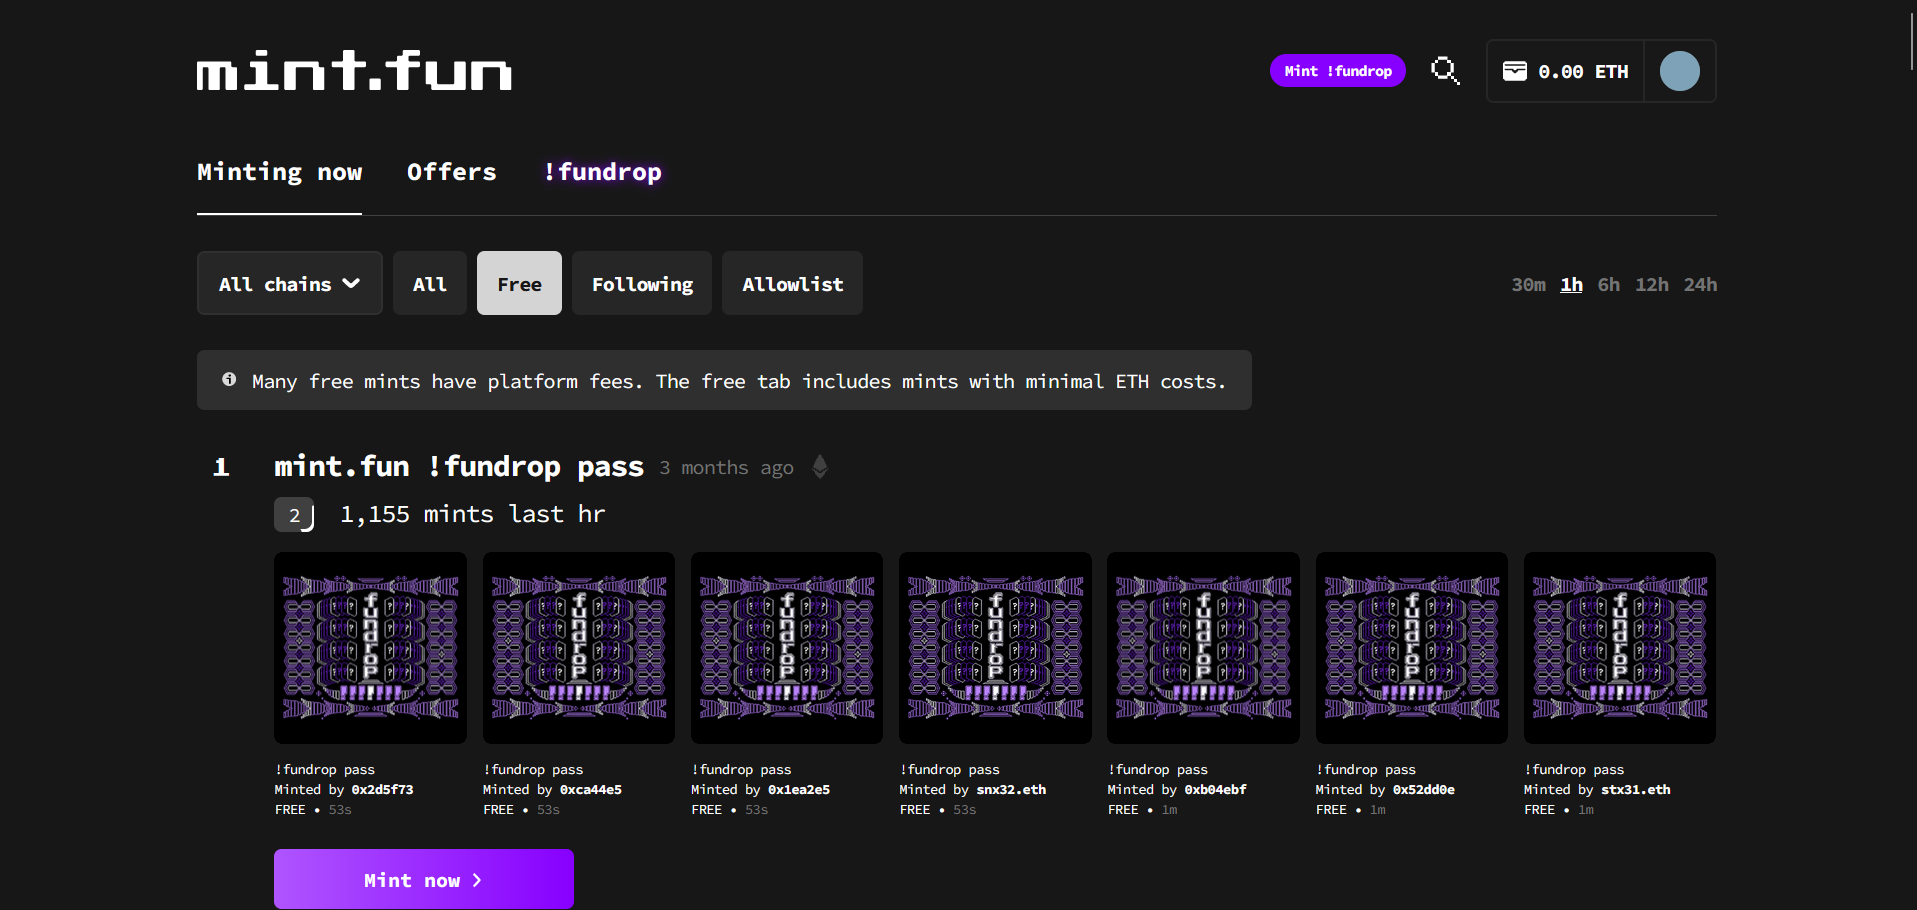The image size is (1917, 910).
Task: Set time range to 12h
Action: click(x=1651, y=284)
